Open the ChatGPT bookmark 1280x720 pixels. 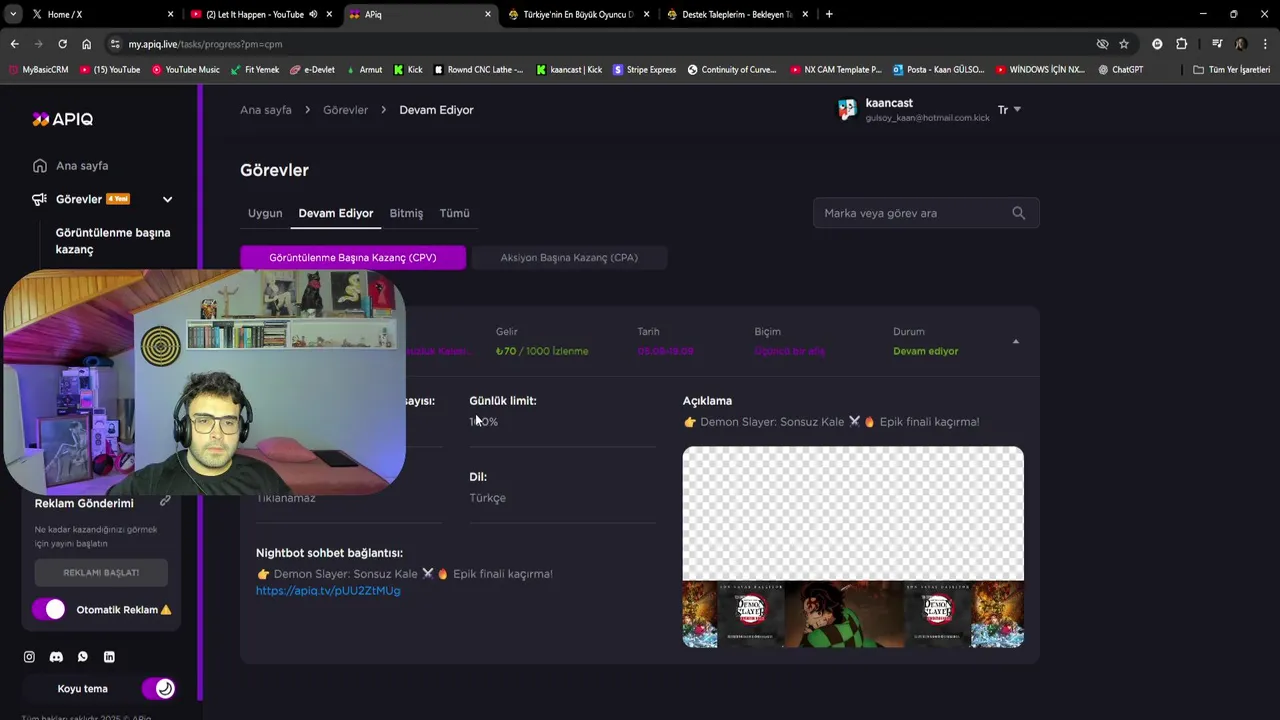1120,70
